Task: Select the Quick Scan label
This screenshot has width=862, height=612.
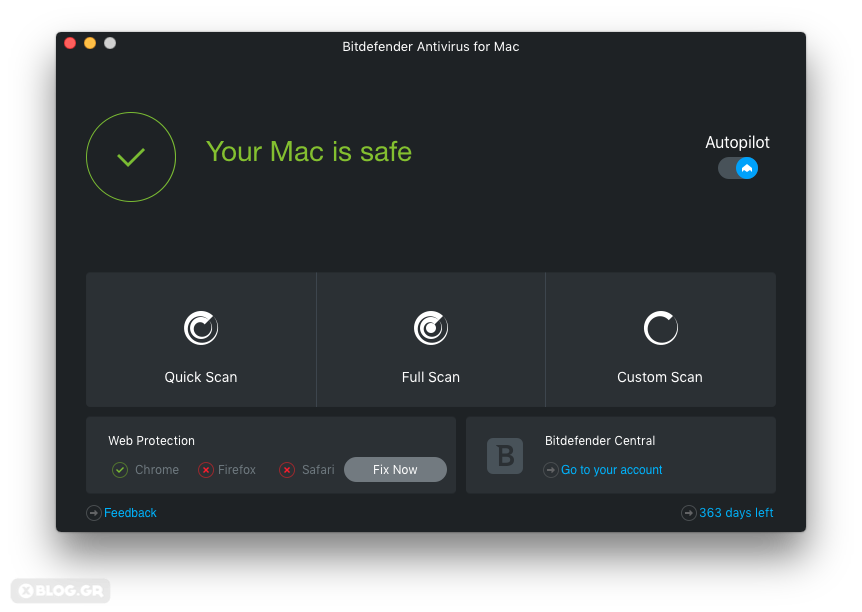Action: pyautogui.click(x=201, y=377)
